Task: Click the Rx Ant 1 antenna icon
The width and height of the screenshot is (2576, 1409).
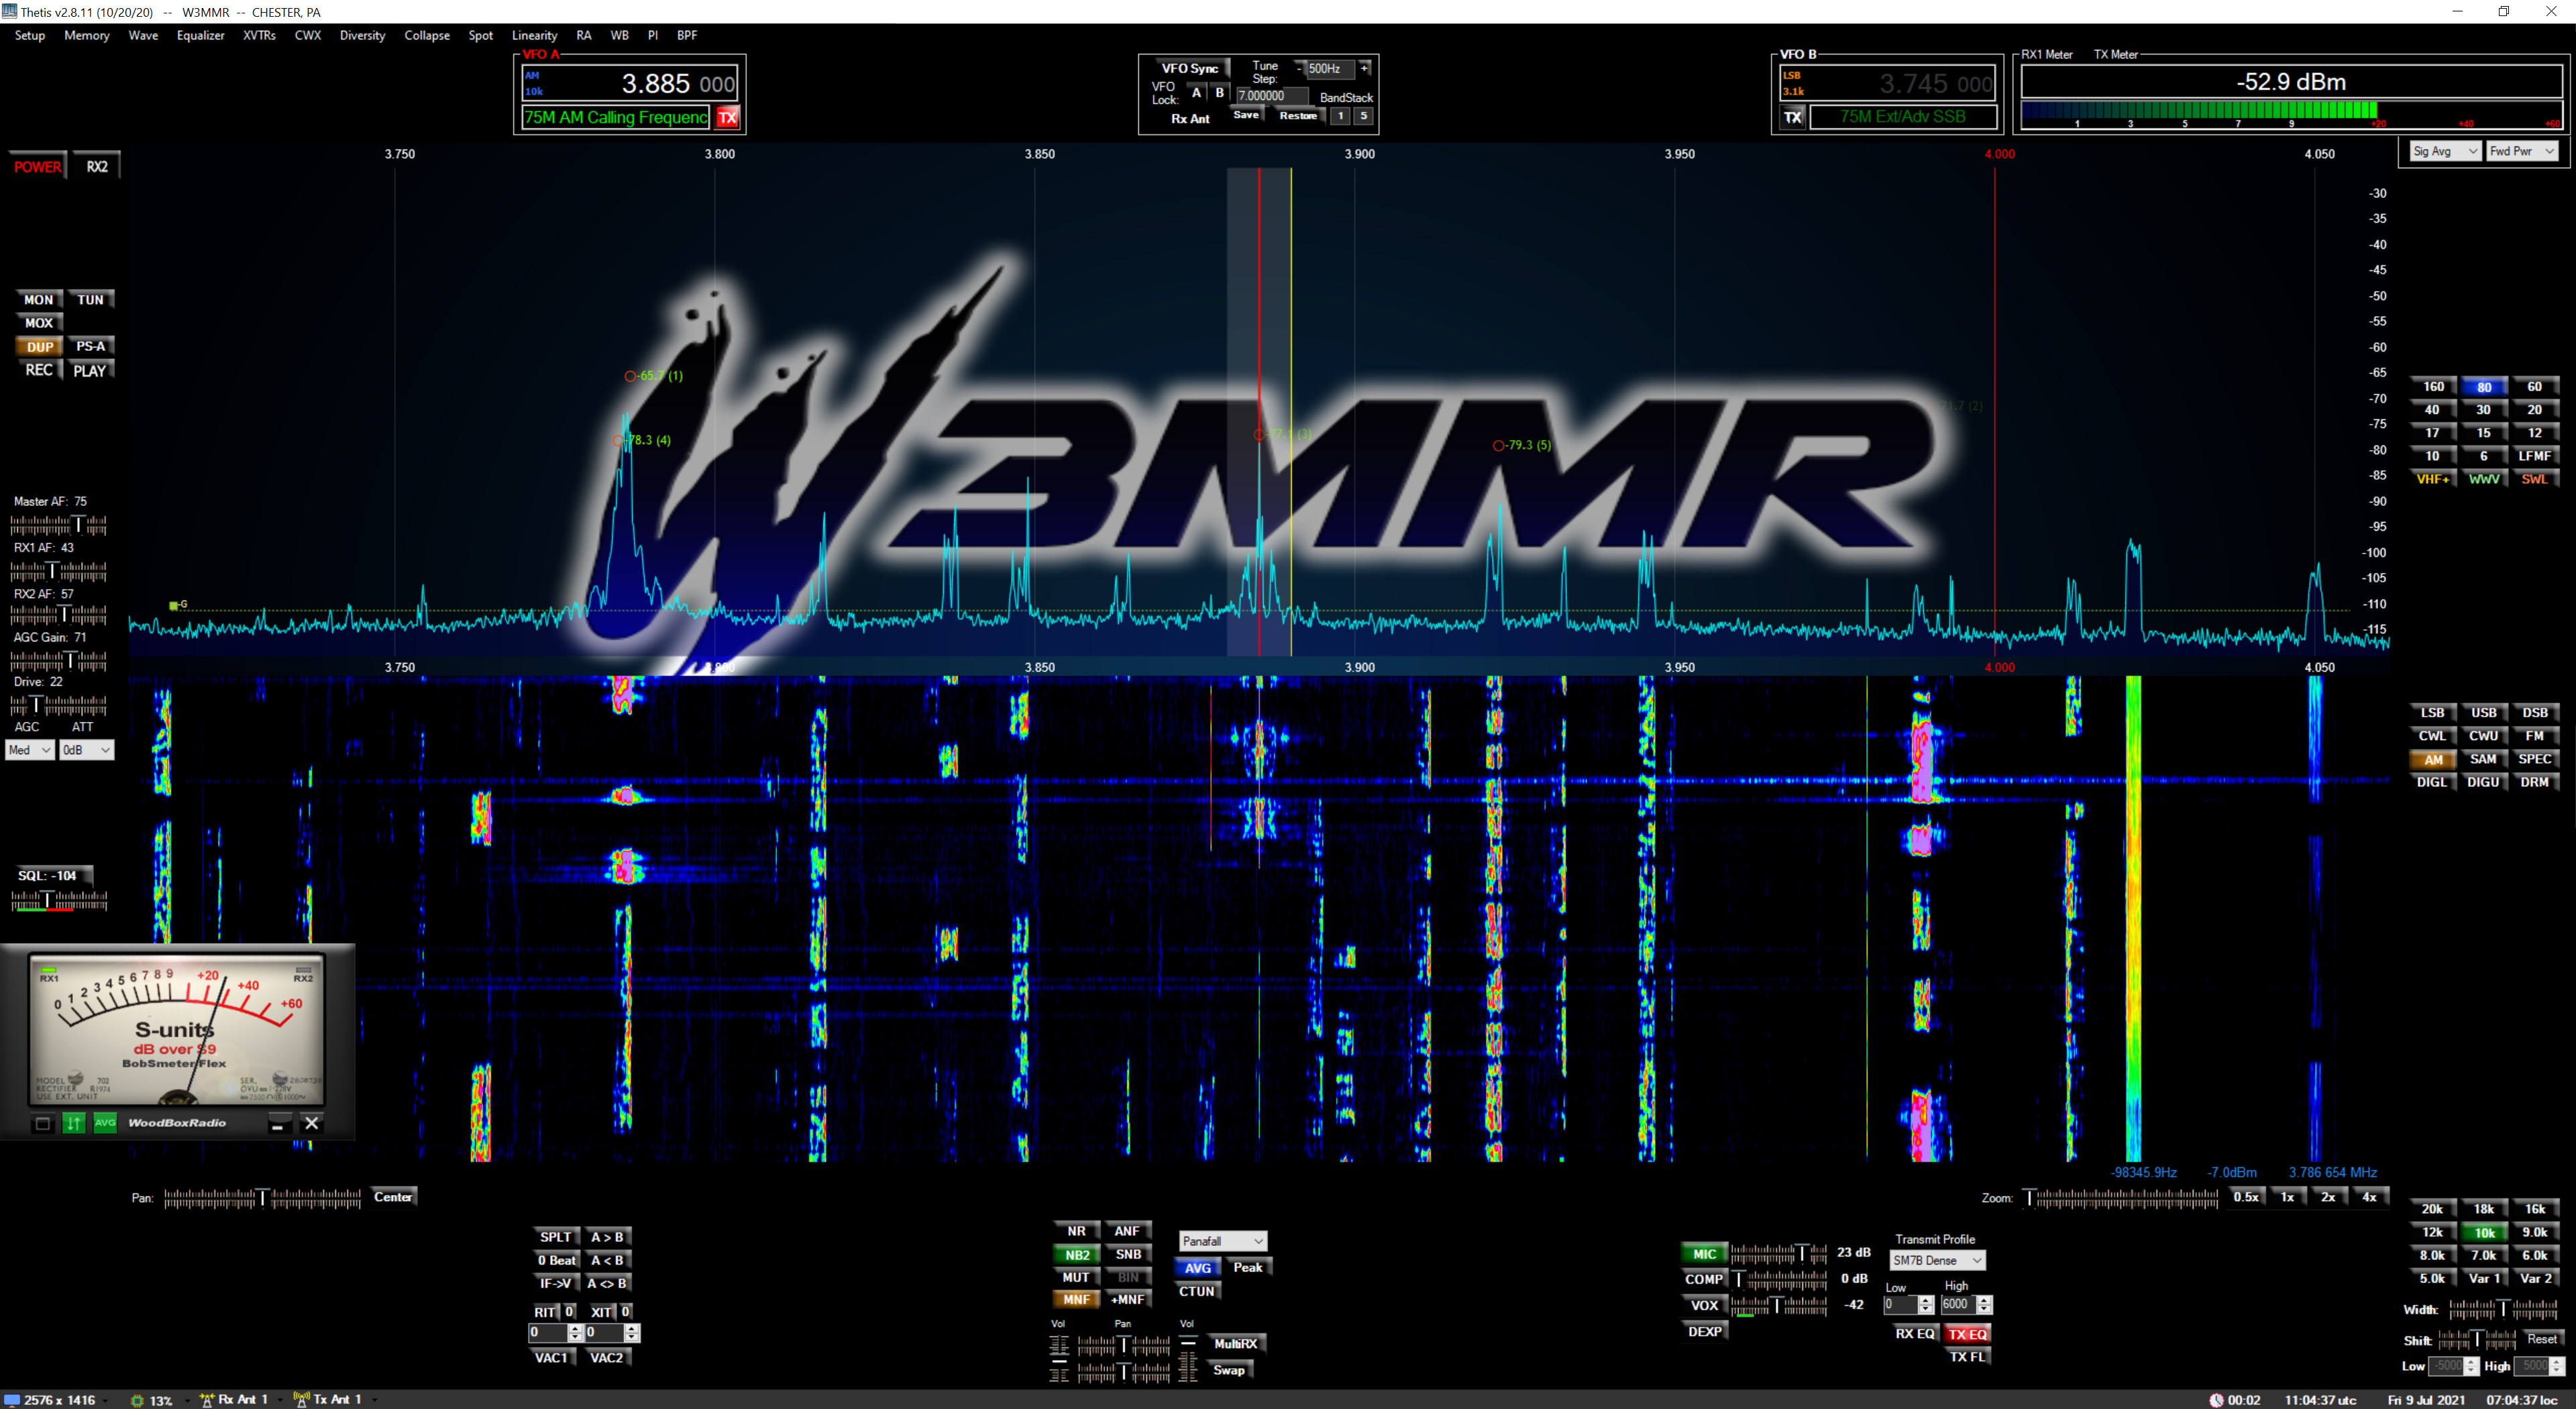Action: [x=207, y=1400]
